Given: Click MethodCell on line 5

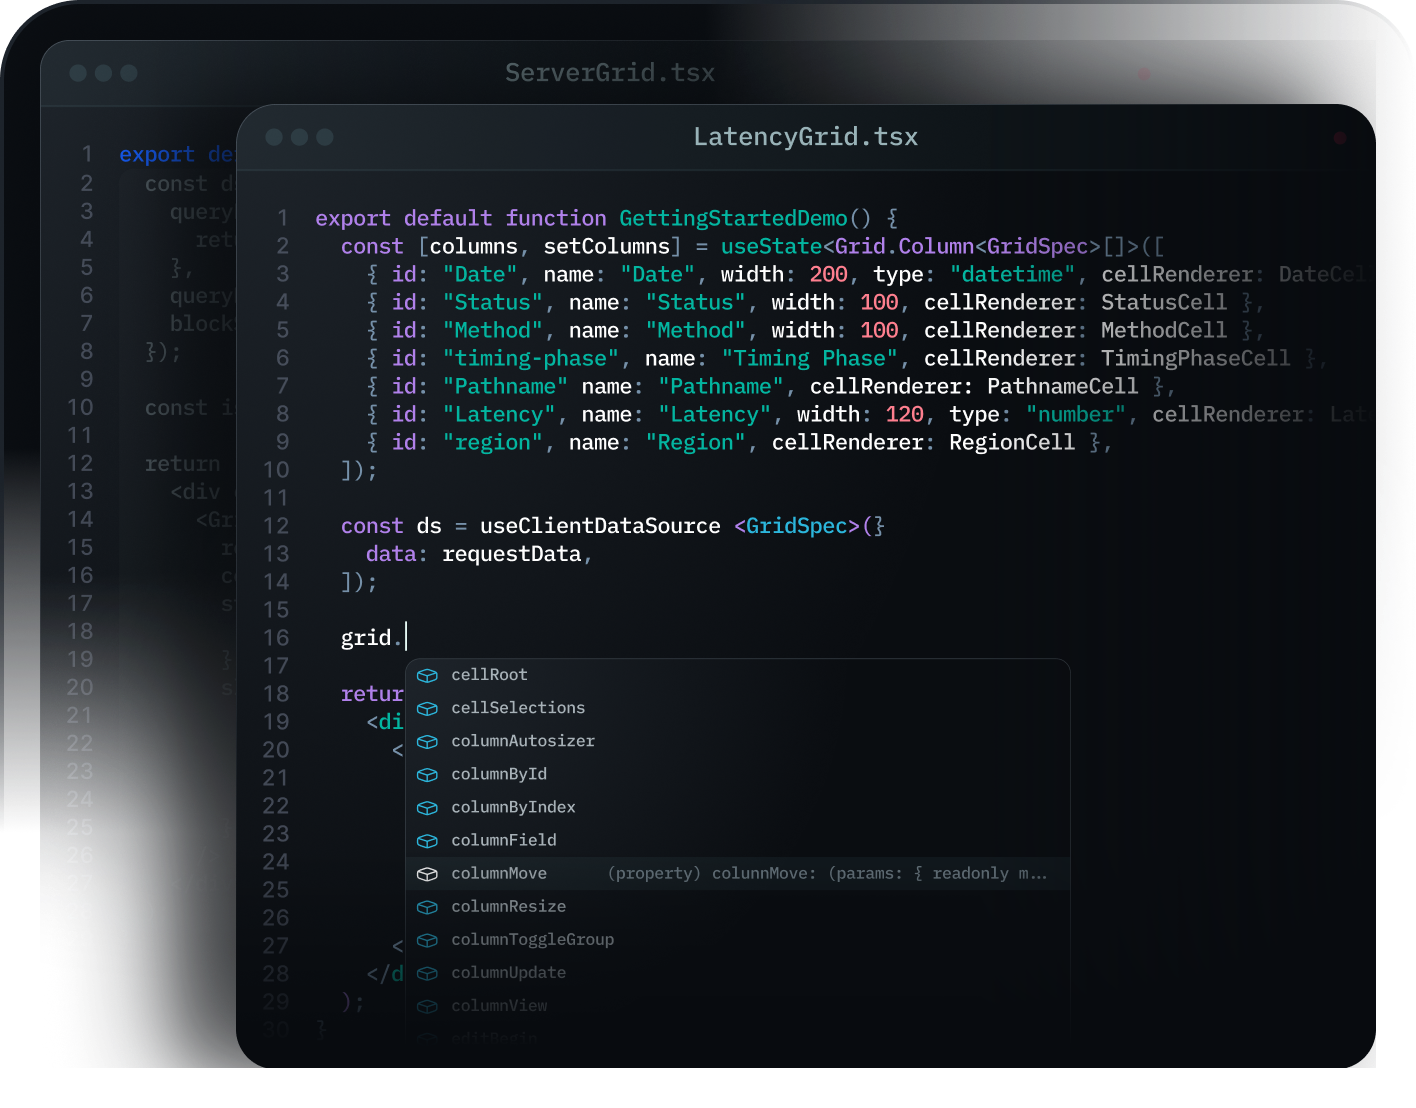Looking at the screenshot, I should coord(1164,330).
